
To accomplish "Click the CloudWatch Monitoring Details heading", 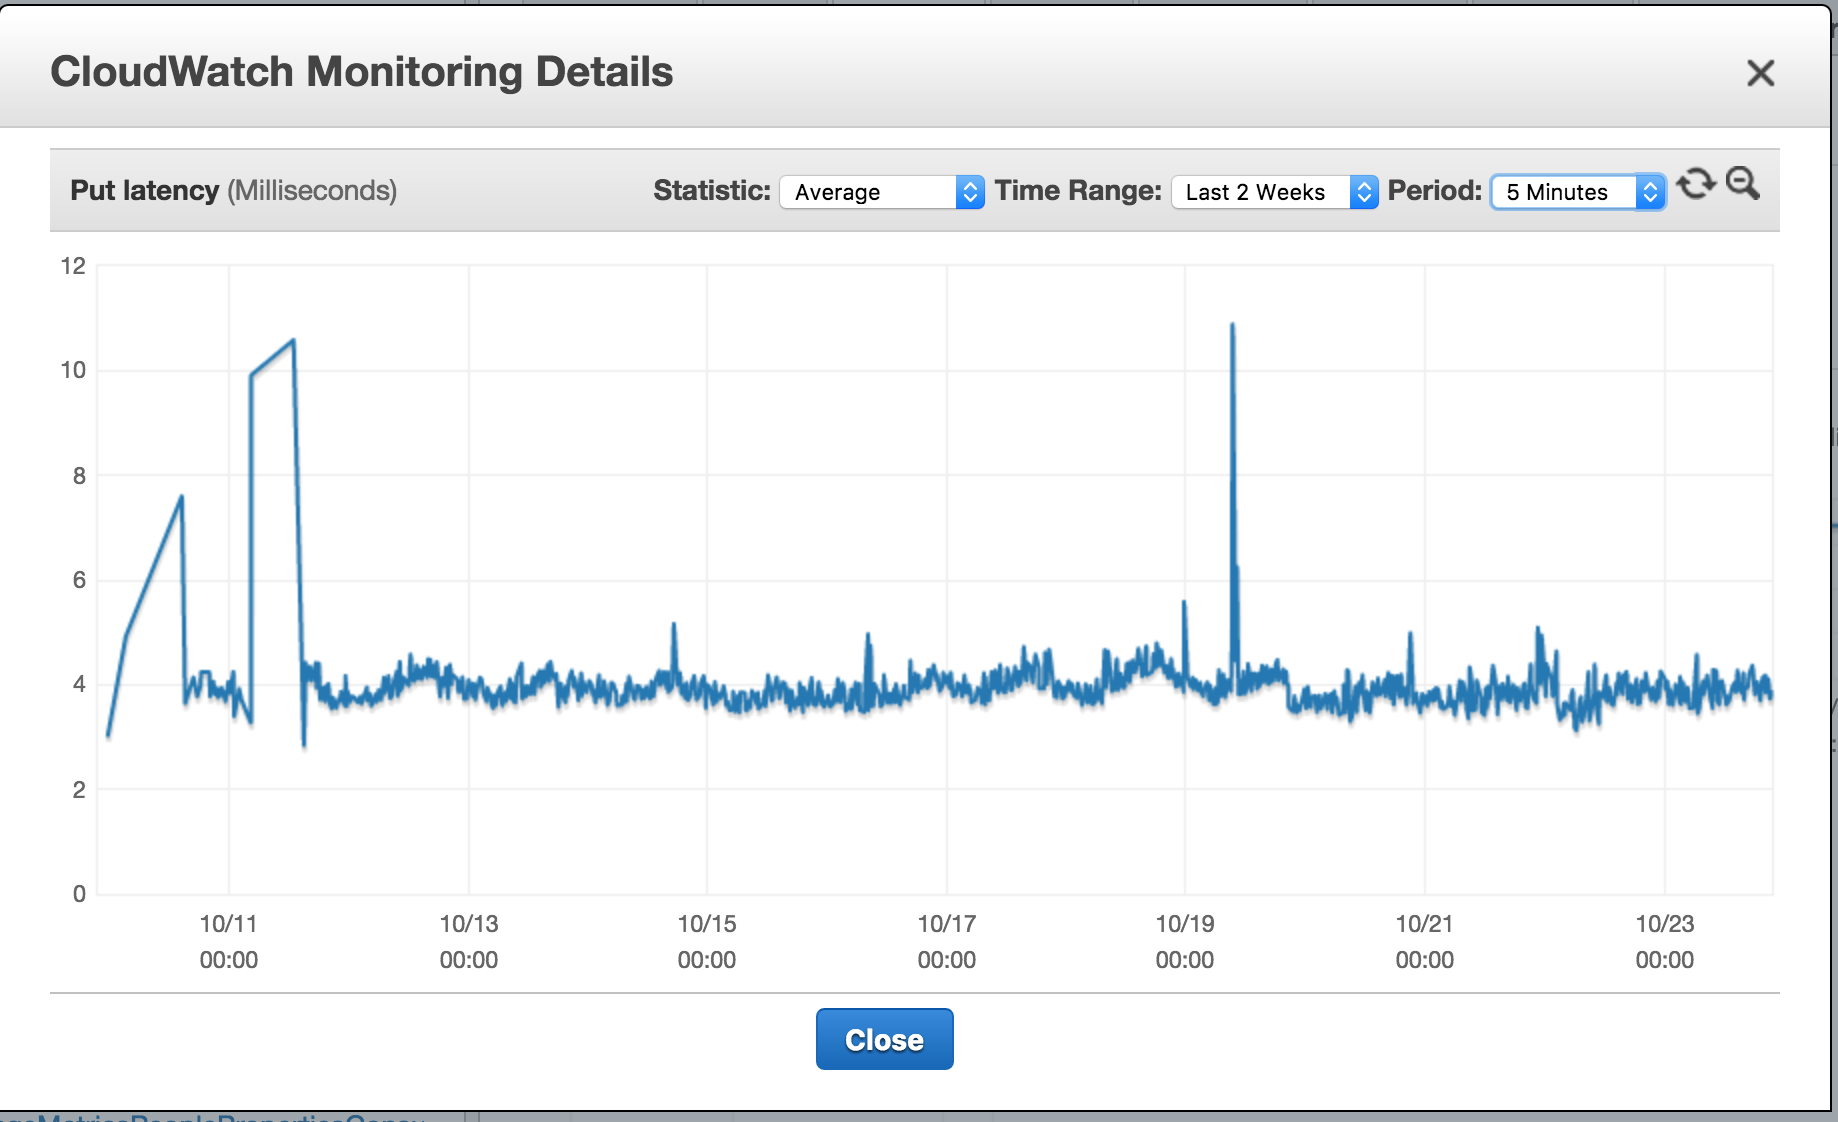I will tap(361, 72).
